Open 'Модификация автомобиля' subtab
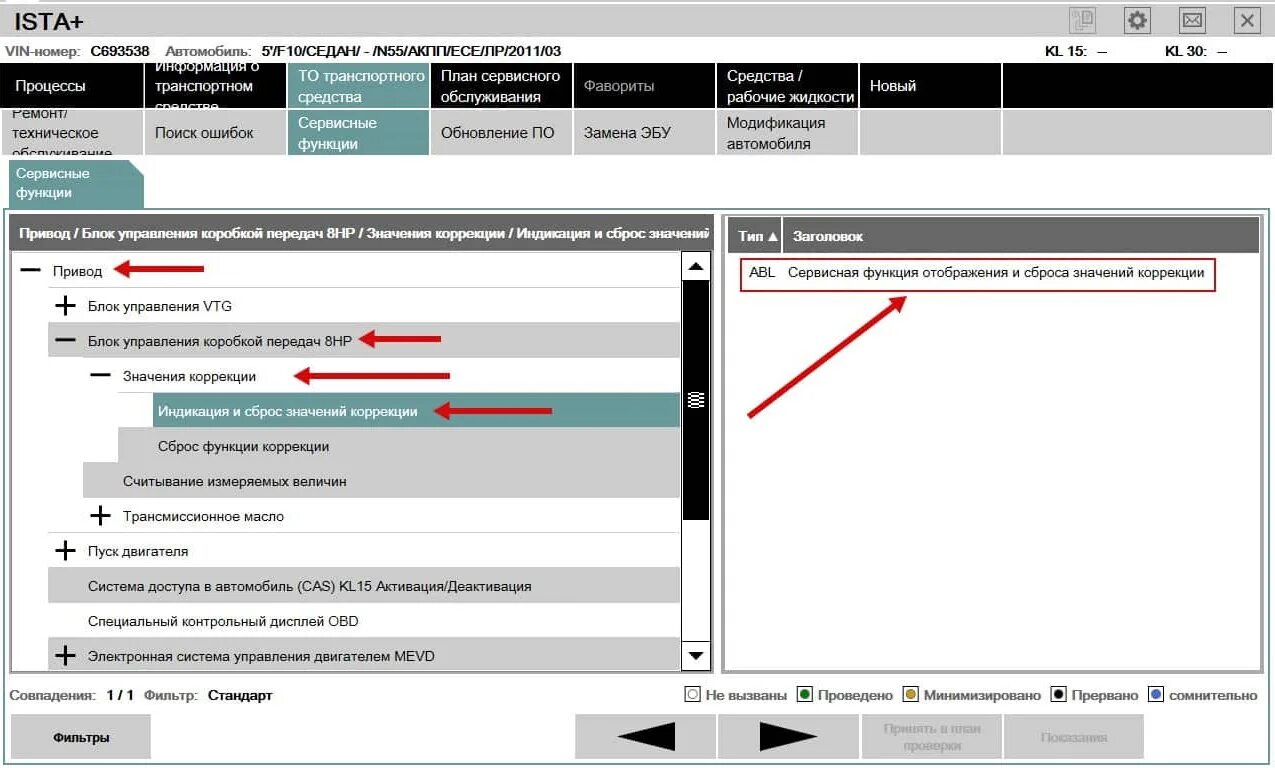 click(787, 132)
